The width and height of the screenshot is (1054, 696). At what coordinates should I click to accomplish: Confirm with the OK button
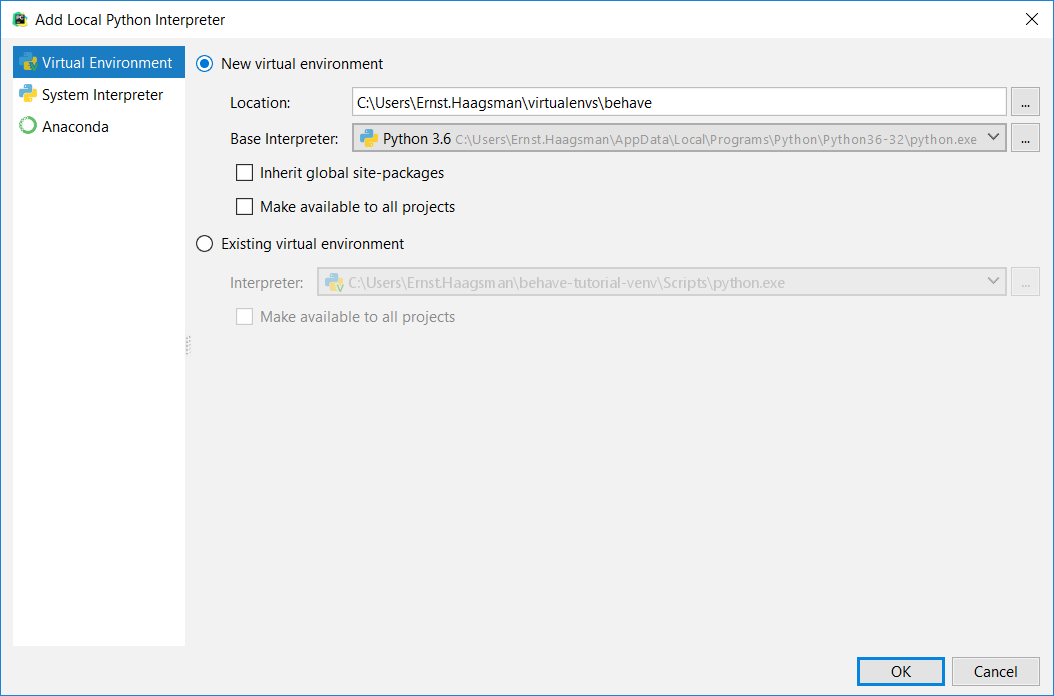tap(901, 671)
